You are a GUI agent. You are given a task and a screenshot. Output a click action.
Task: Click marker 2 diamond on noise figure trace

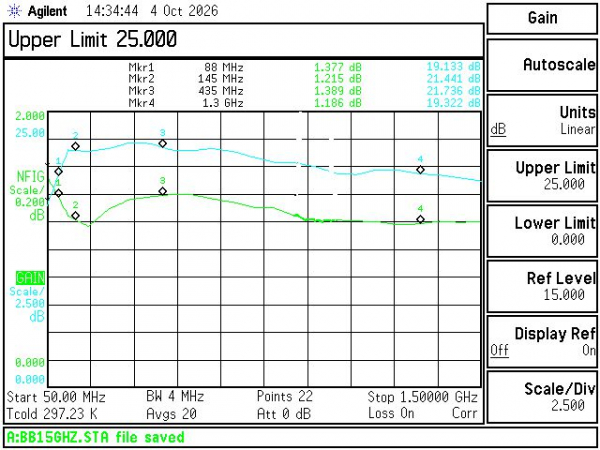[x=76, y=216]
